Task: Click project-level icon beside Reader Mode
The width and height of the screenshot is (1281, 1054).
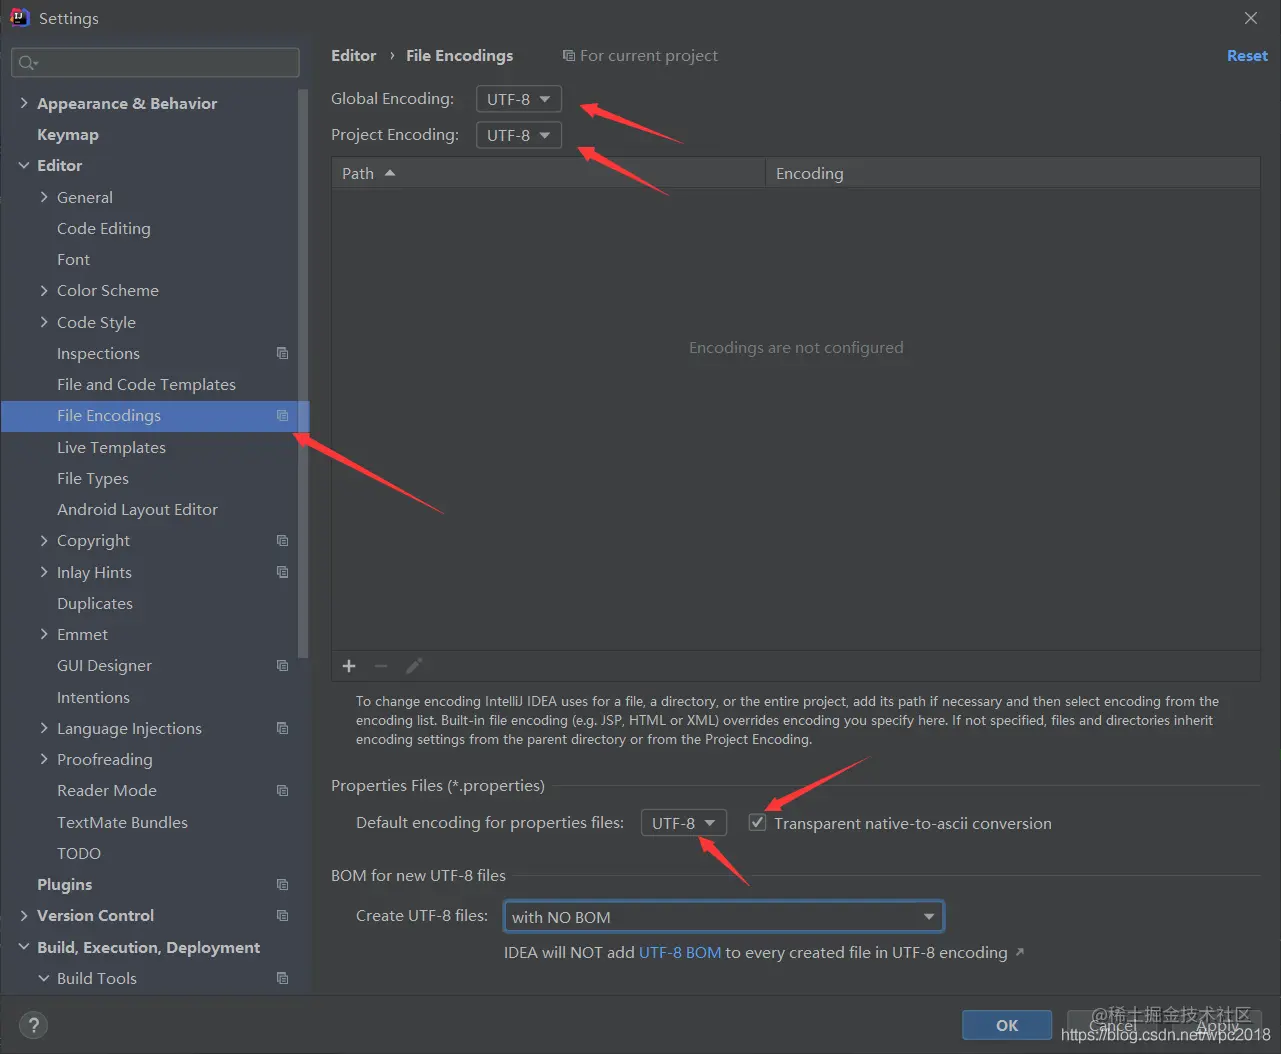Action: pos(282,790)
